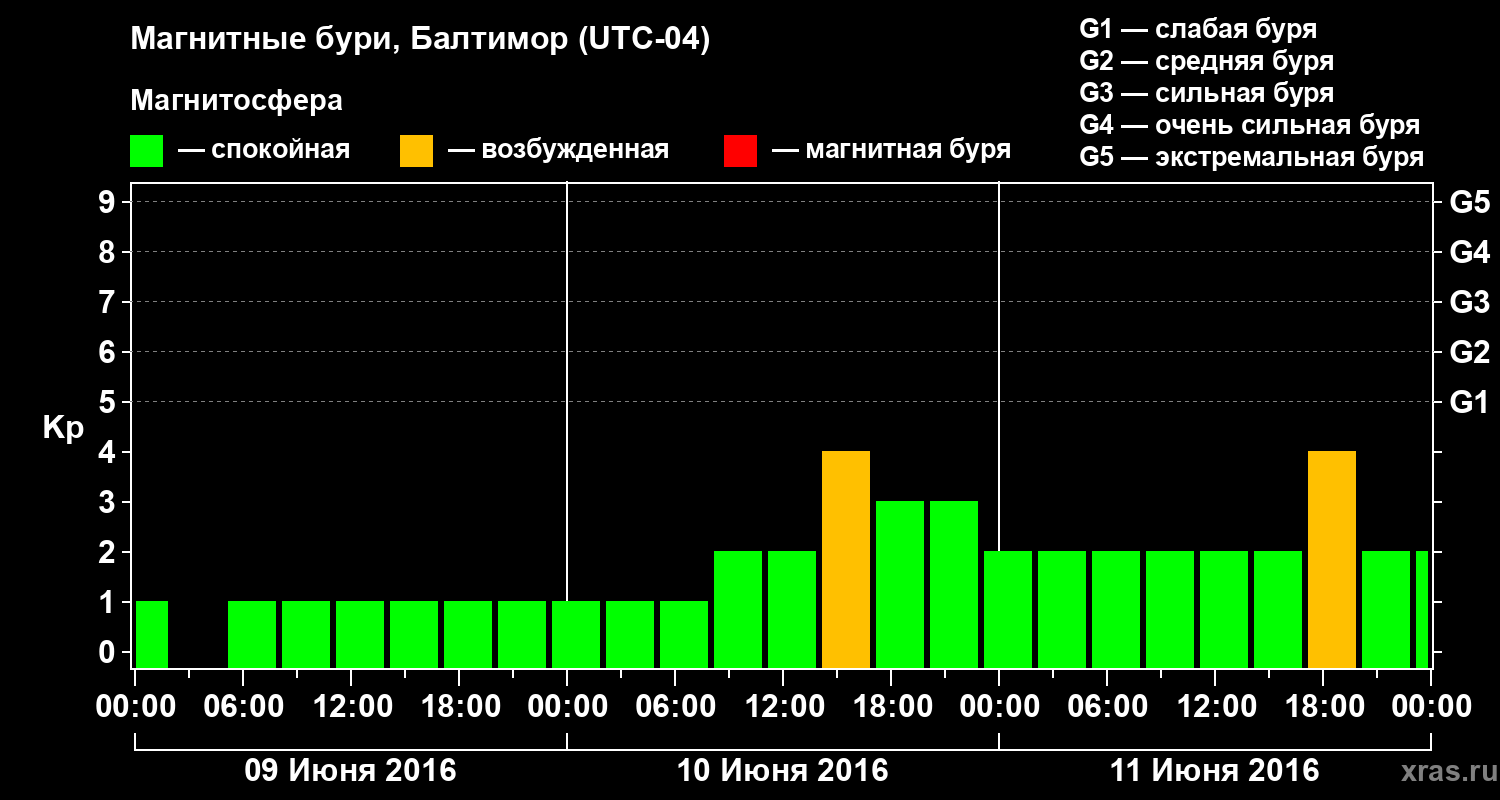The height and width of the screenshot is (800, 1500).
Task: Click the 'G4 — очень сильная буря' description
Action: point(1250,125)
